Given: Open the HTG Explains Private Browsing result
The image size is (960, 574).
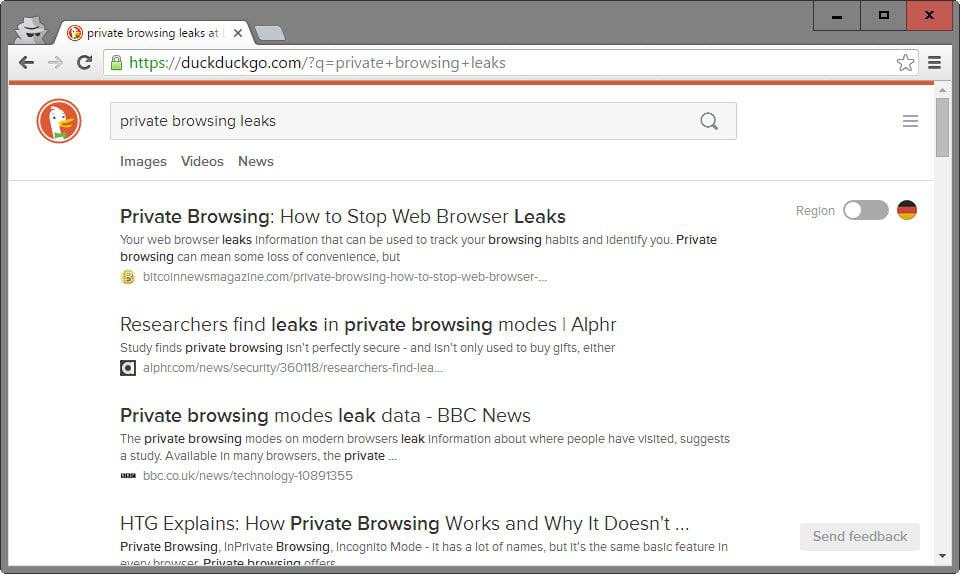Looking at the screenshot, I should [405, 524].
